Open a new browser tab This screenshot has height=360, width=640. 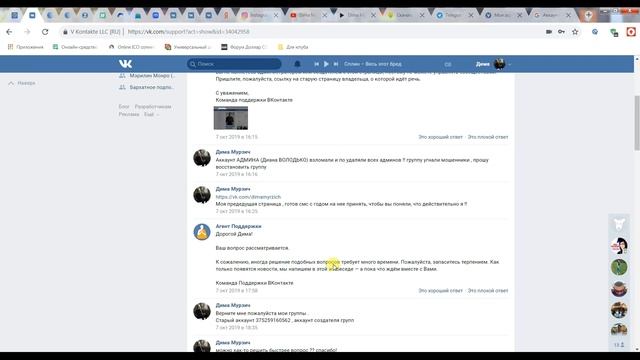(x=589, y=15)
